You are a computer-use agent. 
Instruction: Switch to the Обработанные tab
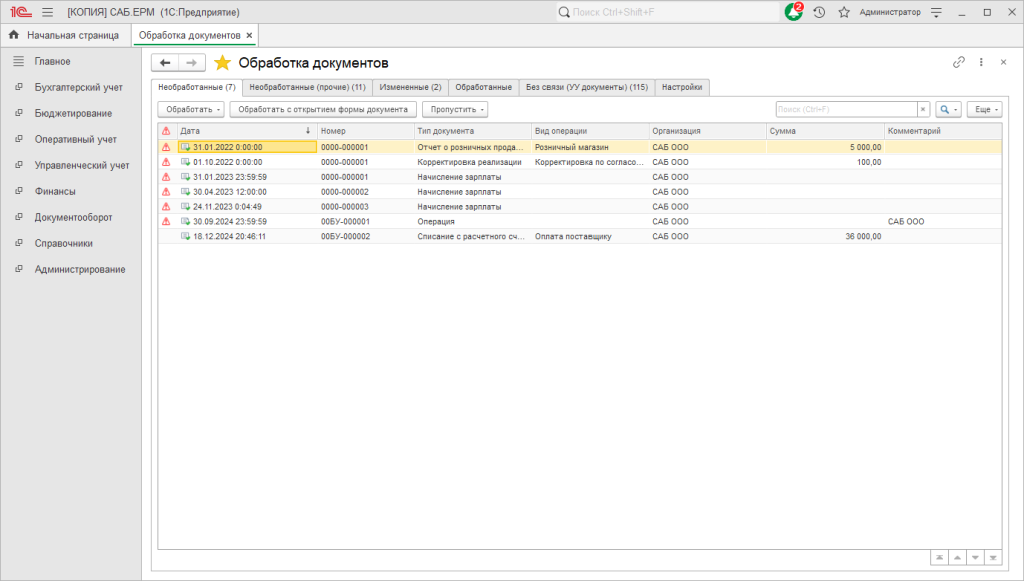[x=483, y=87]
